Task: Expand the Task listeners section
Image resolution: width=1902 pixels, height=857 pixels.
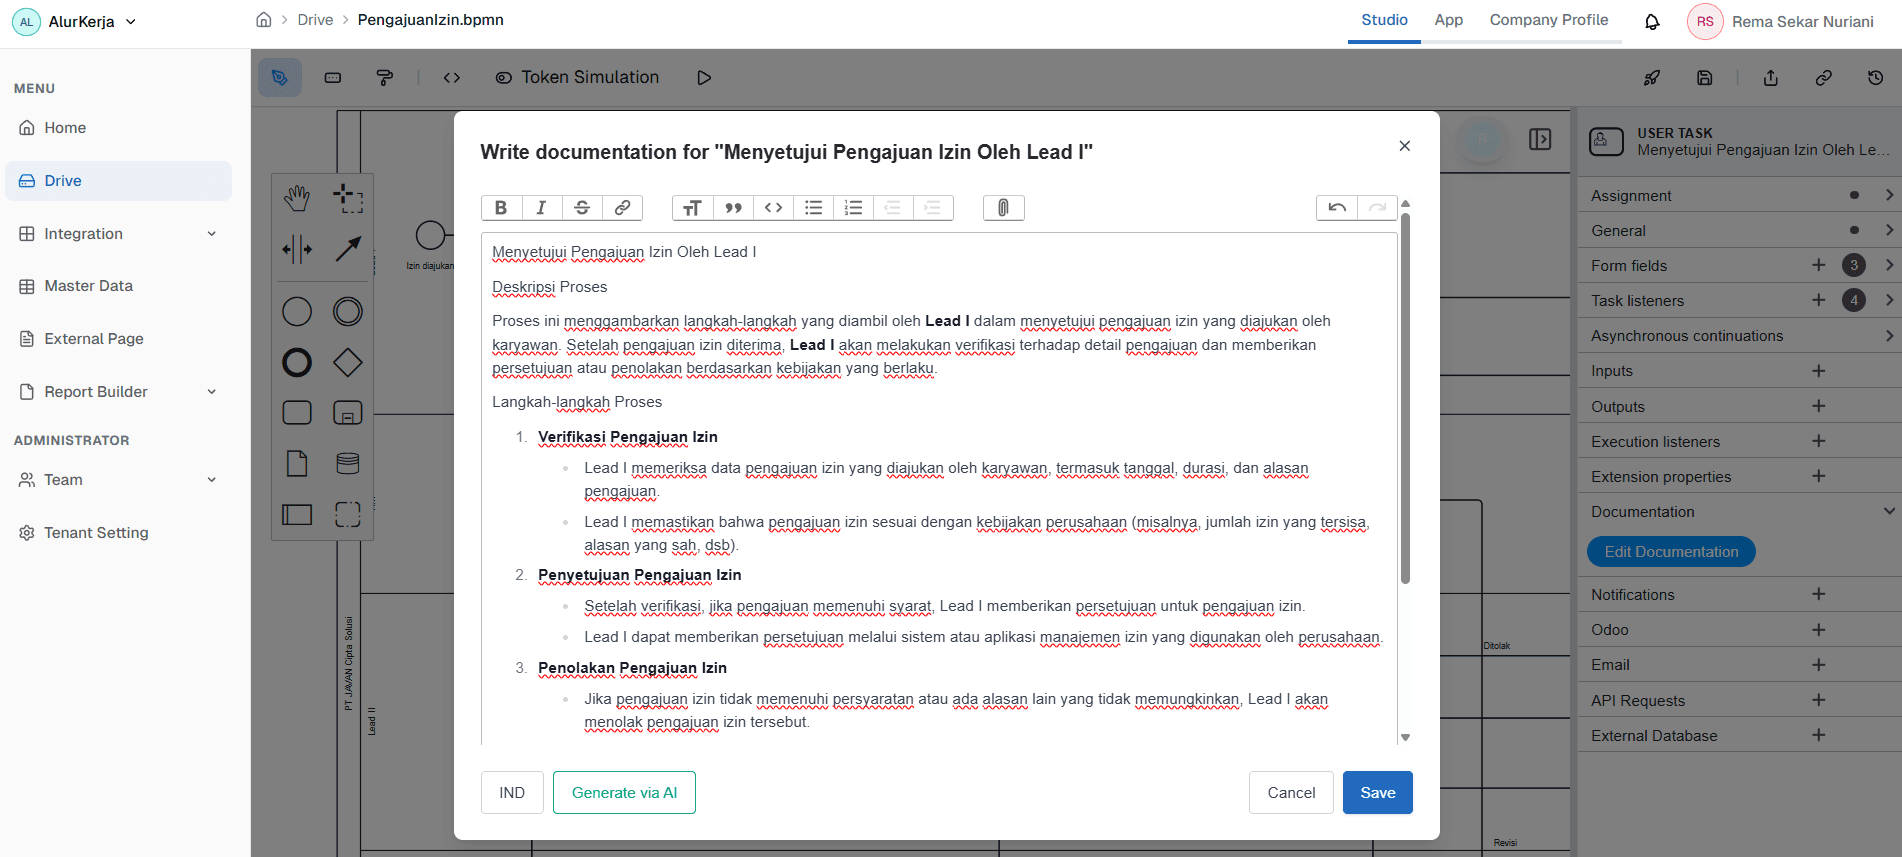Action: (x=1889, y=300)
